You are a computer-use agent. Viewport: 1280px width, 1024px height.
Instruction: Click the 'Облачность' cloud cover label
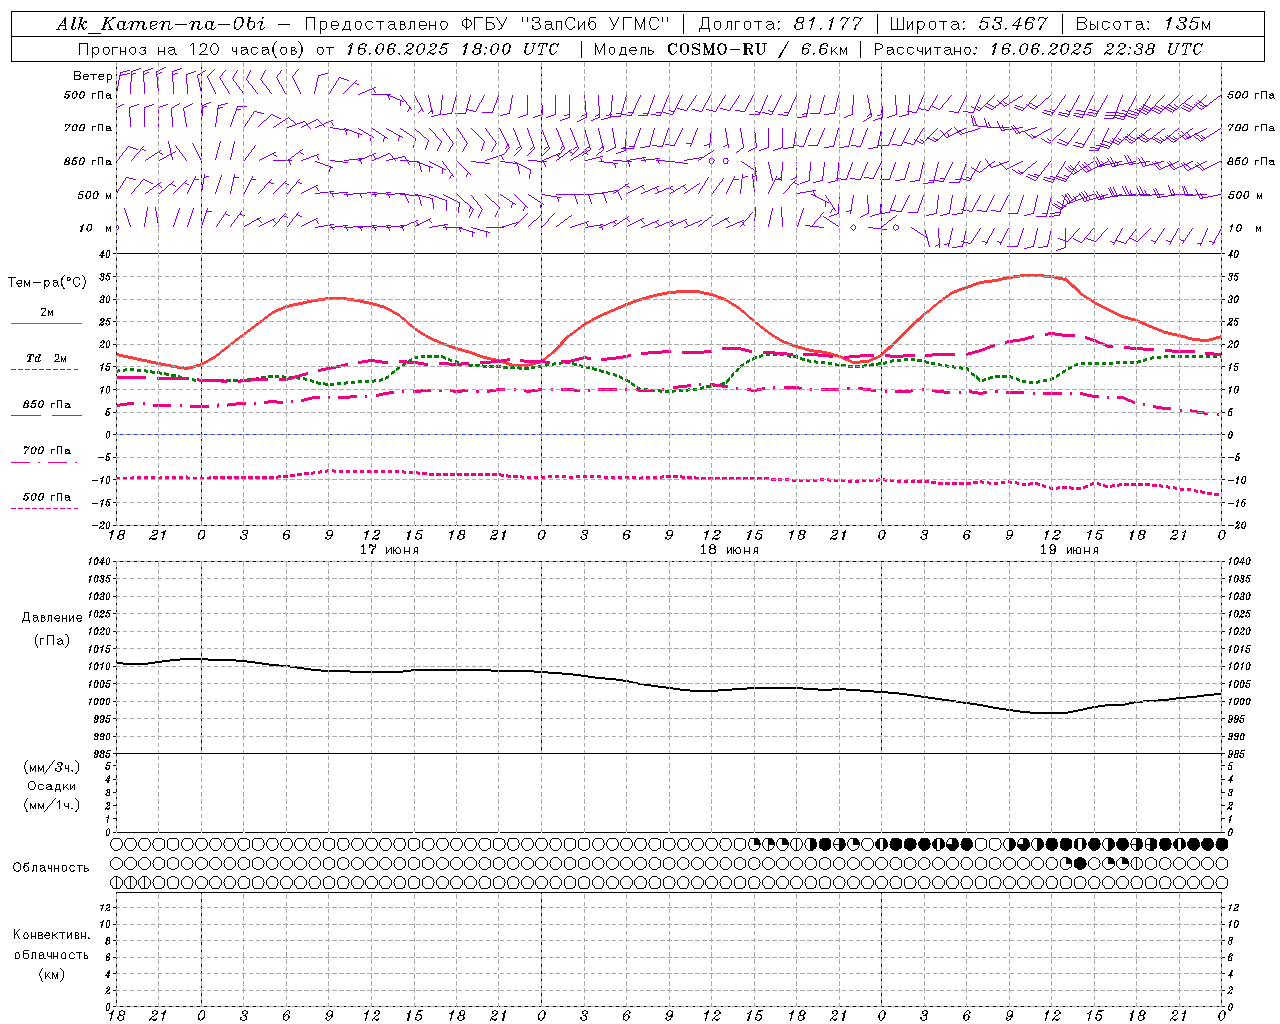[51, 868]
